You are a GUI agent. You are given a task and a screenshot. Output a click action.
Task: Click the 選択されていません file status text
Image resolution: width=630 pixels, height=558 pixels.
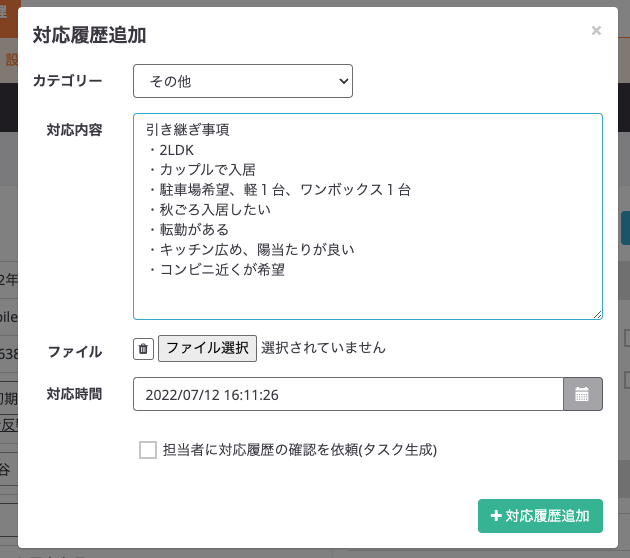coord(323,348)
